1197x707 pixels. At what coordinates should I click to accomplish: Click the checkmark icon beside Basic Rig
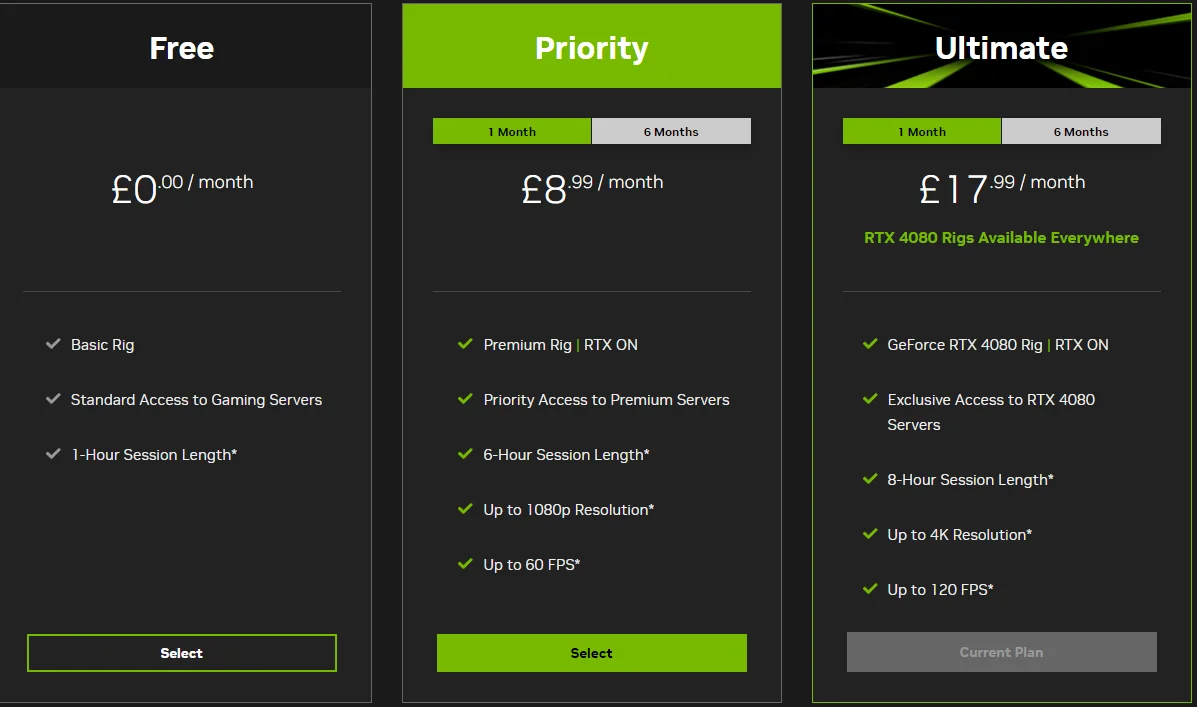tap(53, 344)
